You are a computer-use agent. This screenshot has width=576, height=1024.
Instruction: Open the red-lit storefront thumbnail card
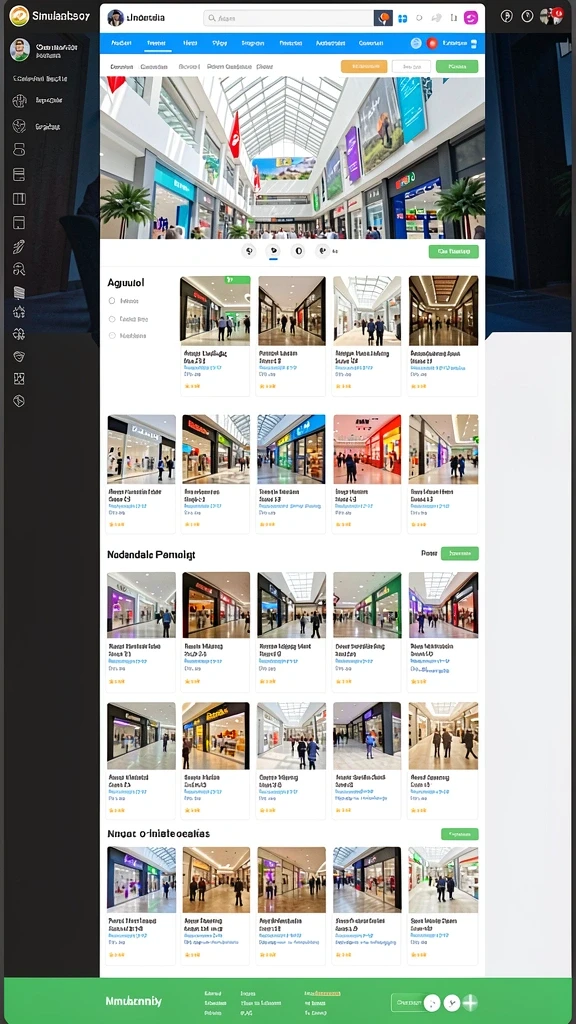(x=367, y=449)
